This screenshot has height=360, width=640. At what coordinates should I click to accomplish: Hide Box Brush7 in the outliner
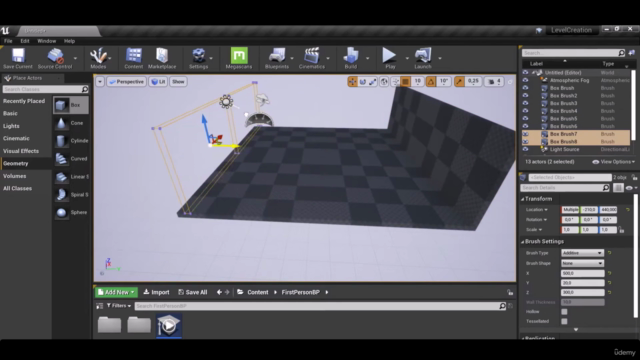coord(525,134)
